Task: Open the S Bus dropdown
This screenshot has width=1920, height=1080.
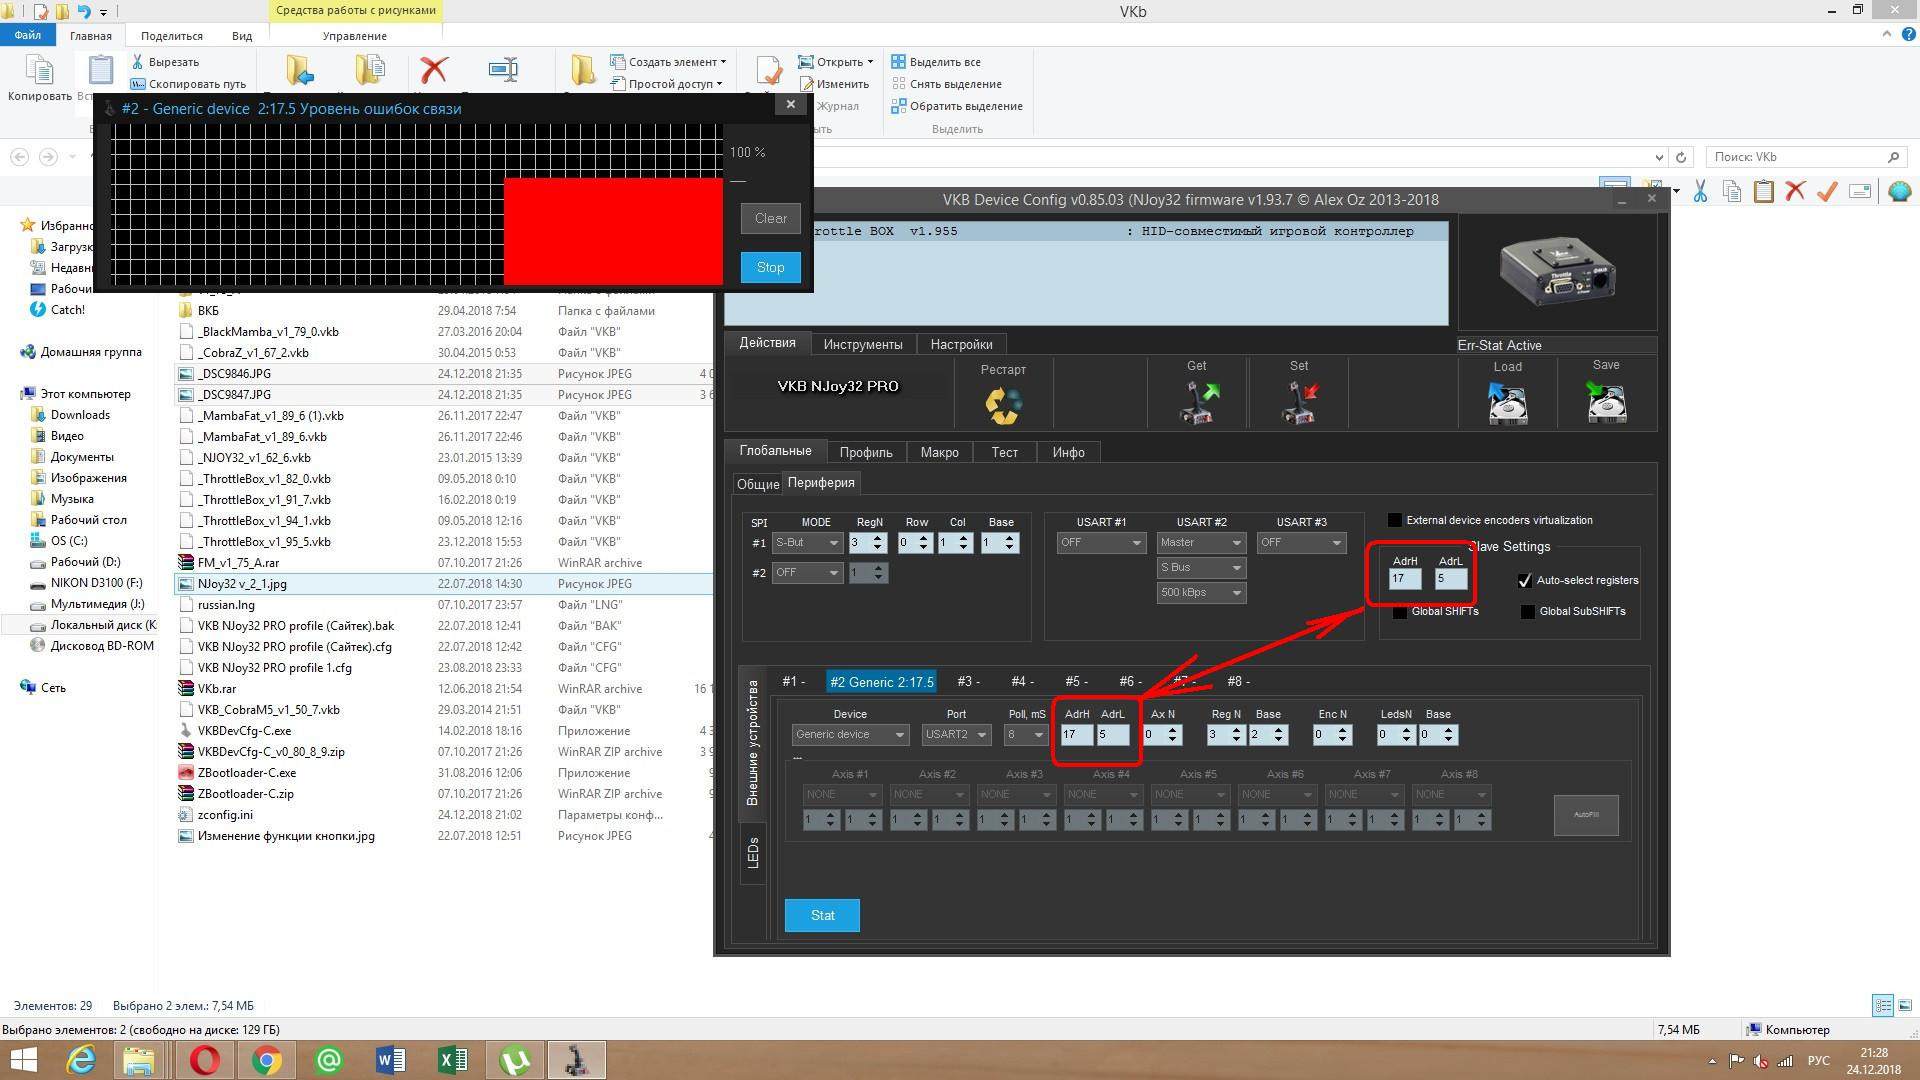Action: [x=1201, y=568]
